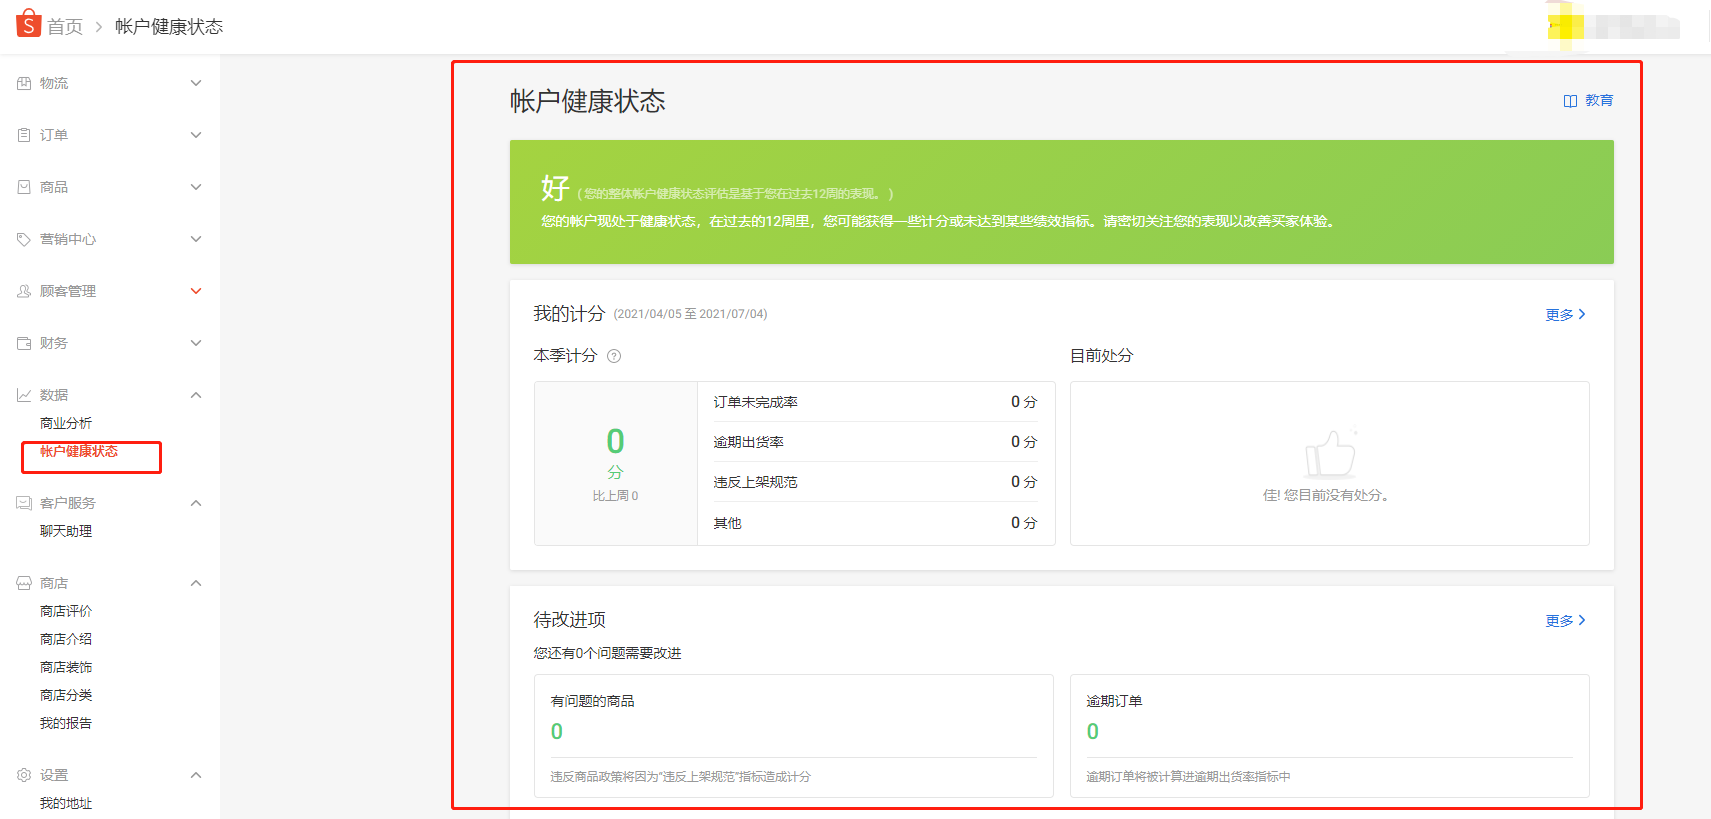Select 帐户健康状态 sidebar item
The height and width of the screenshot is (819, 1711).
point(79,451)
